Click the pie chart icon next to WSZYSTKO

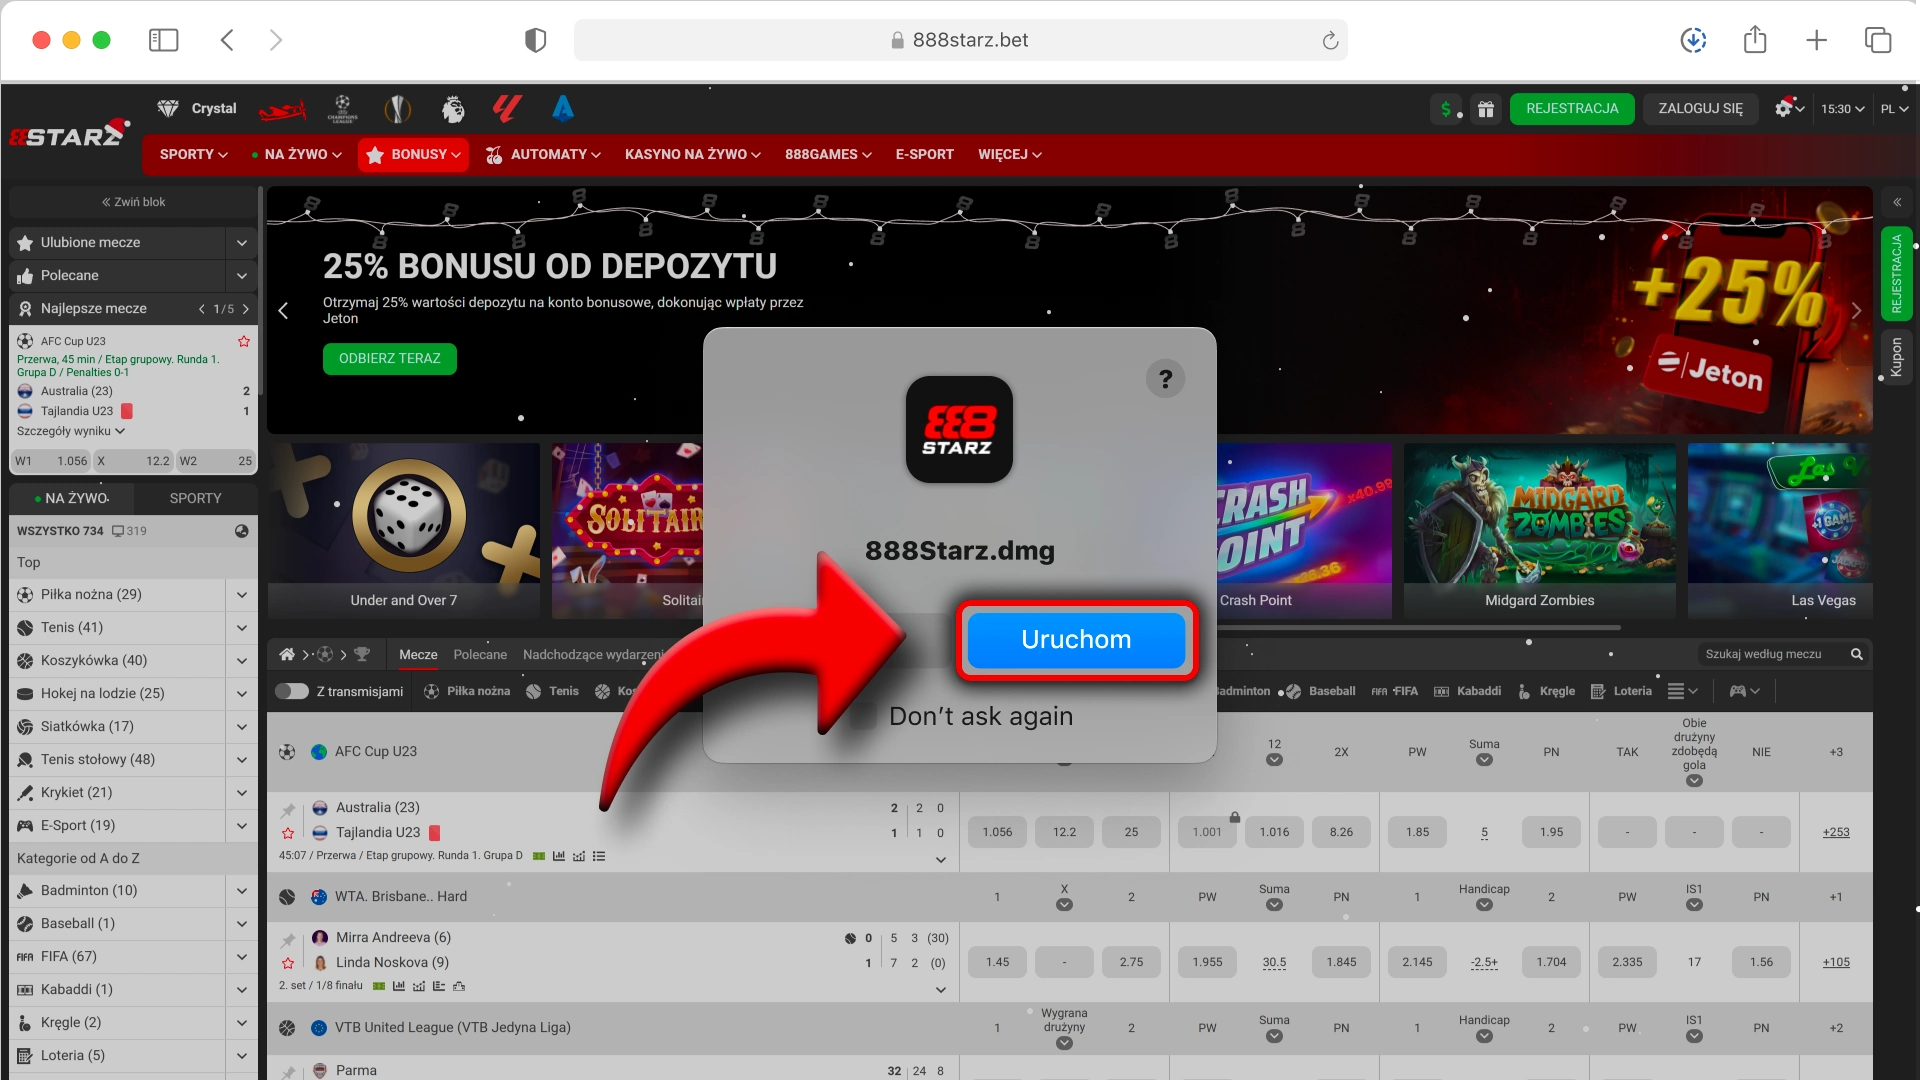click(241, 531)
